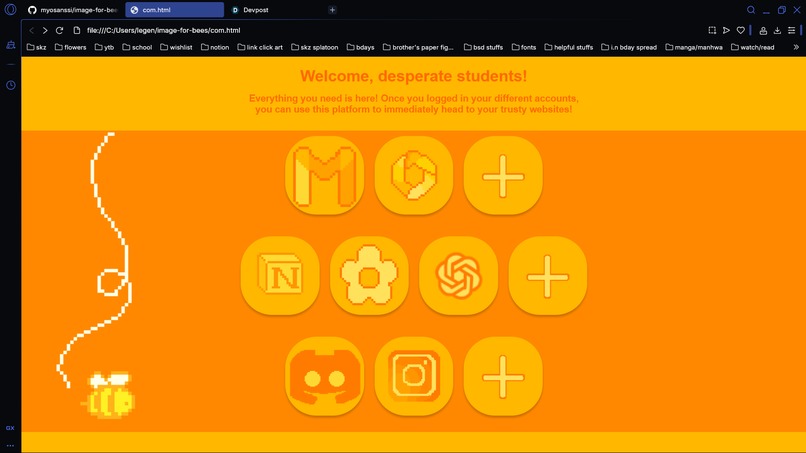The height and width of the screenshot is (453, 806).
Task: Open the GX sidebar icon
Action: [x=10, y=428]
